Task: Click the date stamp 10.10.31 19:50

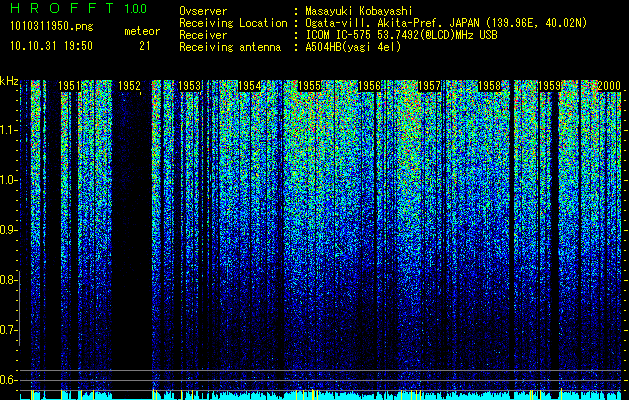Action: coord(51,46)
